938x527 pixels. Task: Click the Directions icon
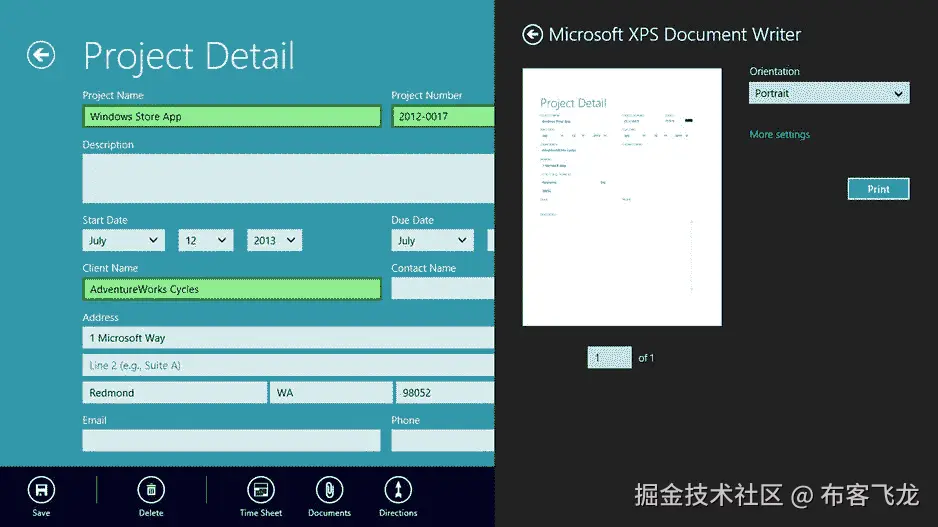pos(398,490)
